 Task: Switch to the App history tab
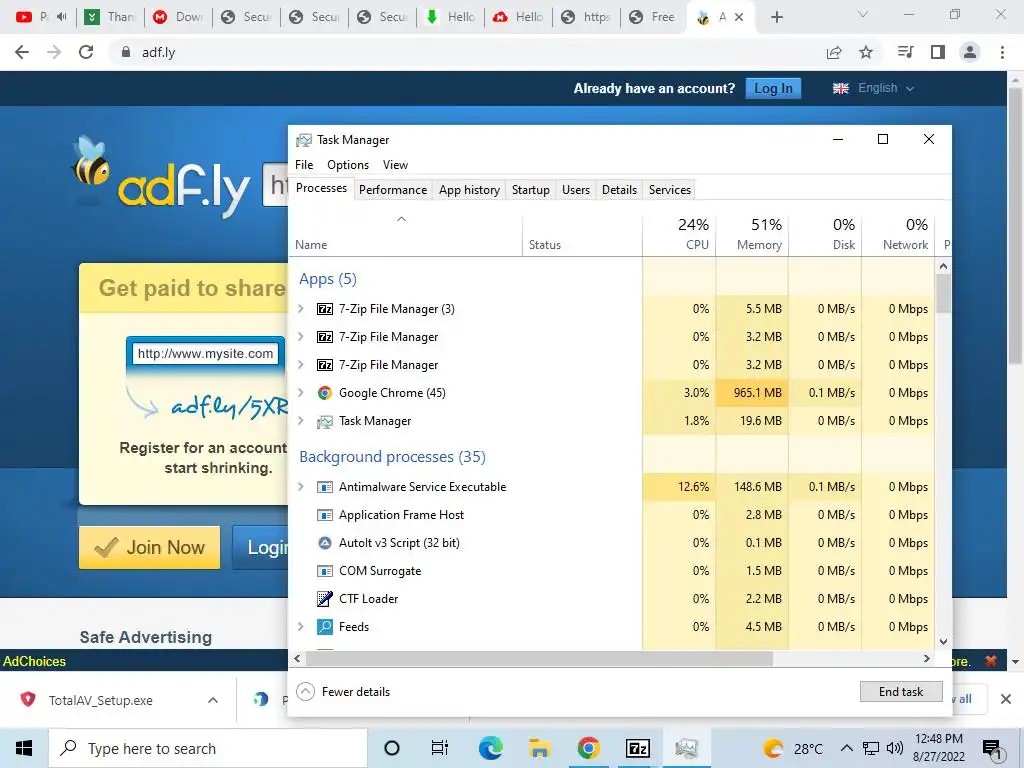tap(470, 190)
